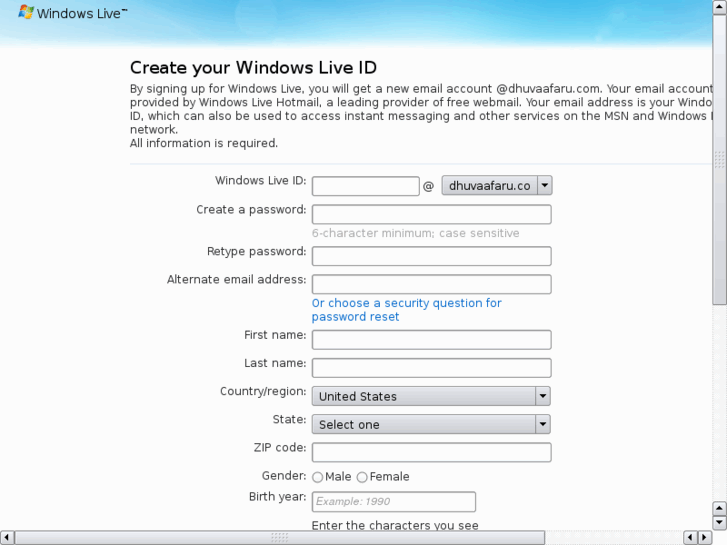The height and width of the screenshot is (545, 727).
Task: Select the Male gender radio button
Action: click(318, 477)
